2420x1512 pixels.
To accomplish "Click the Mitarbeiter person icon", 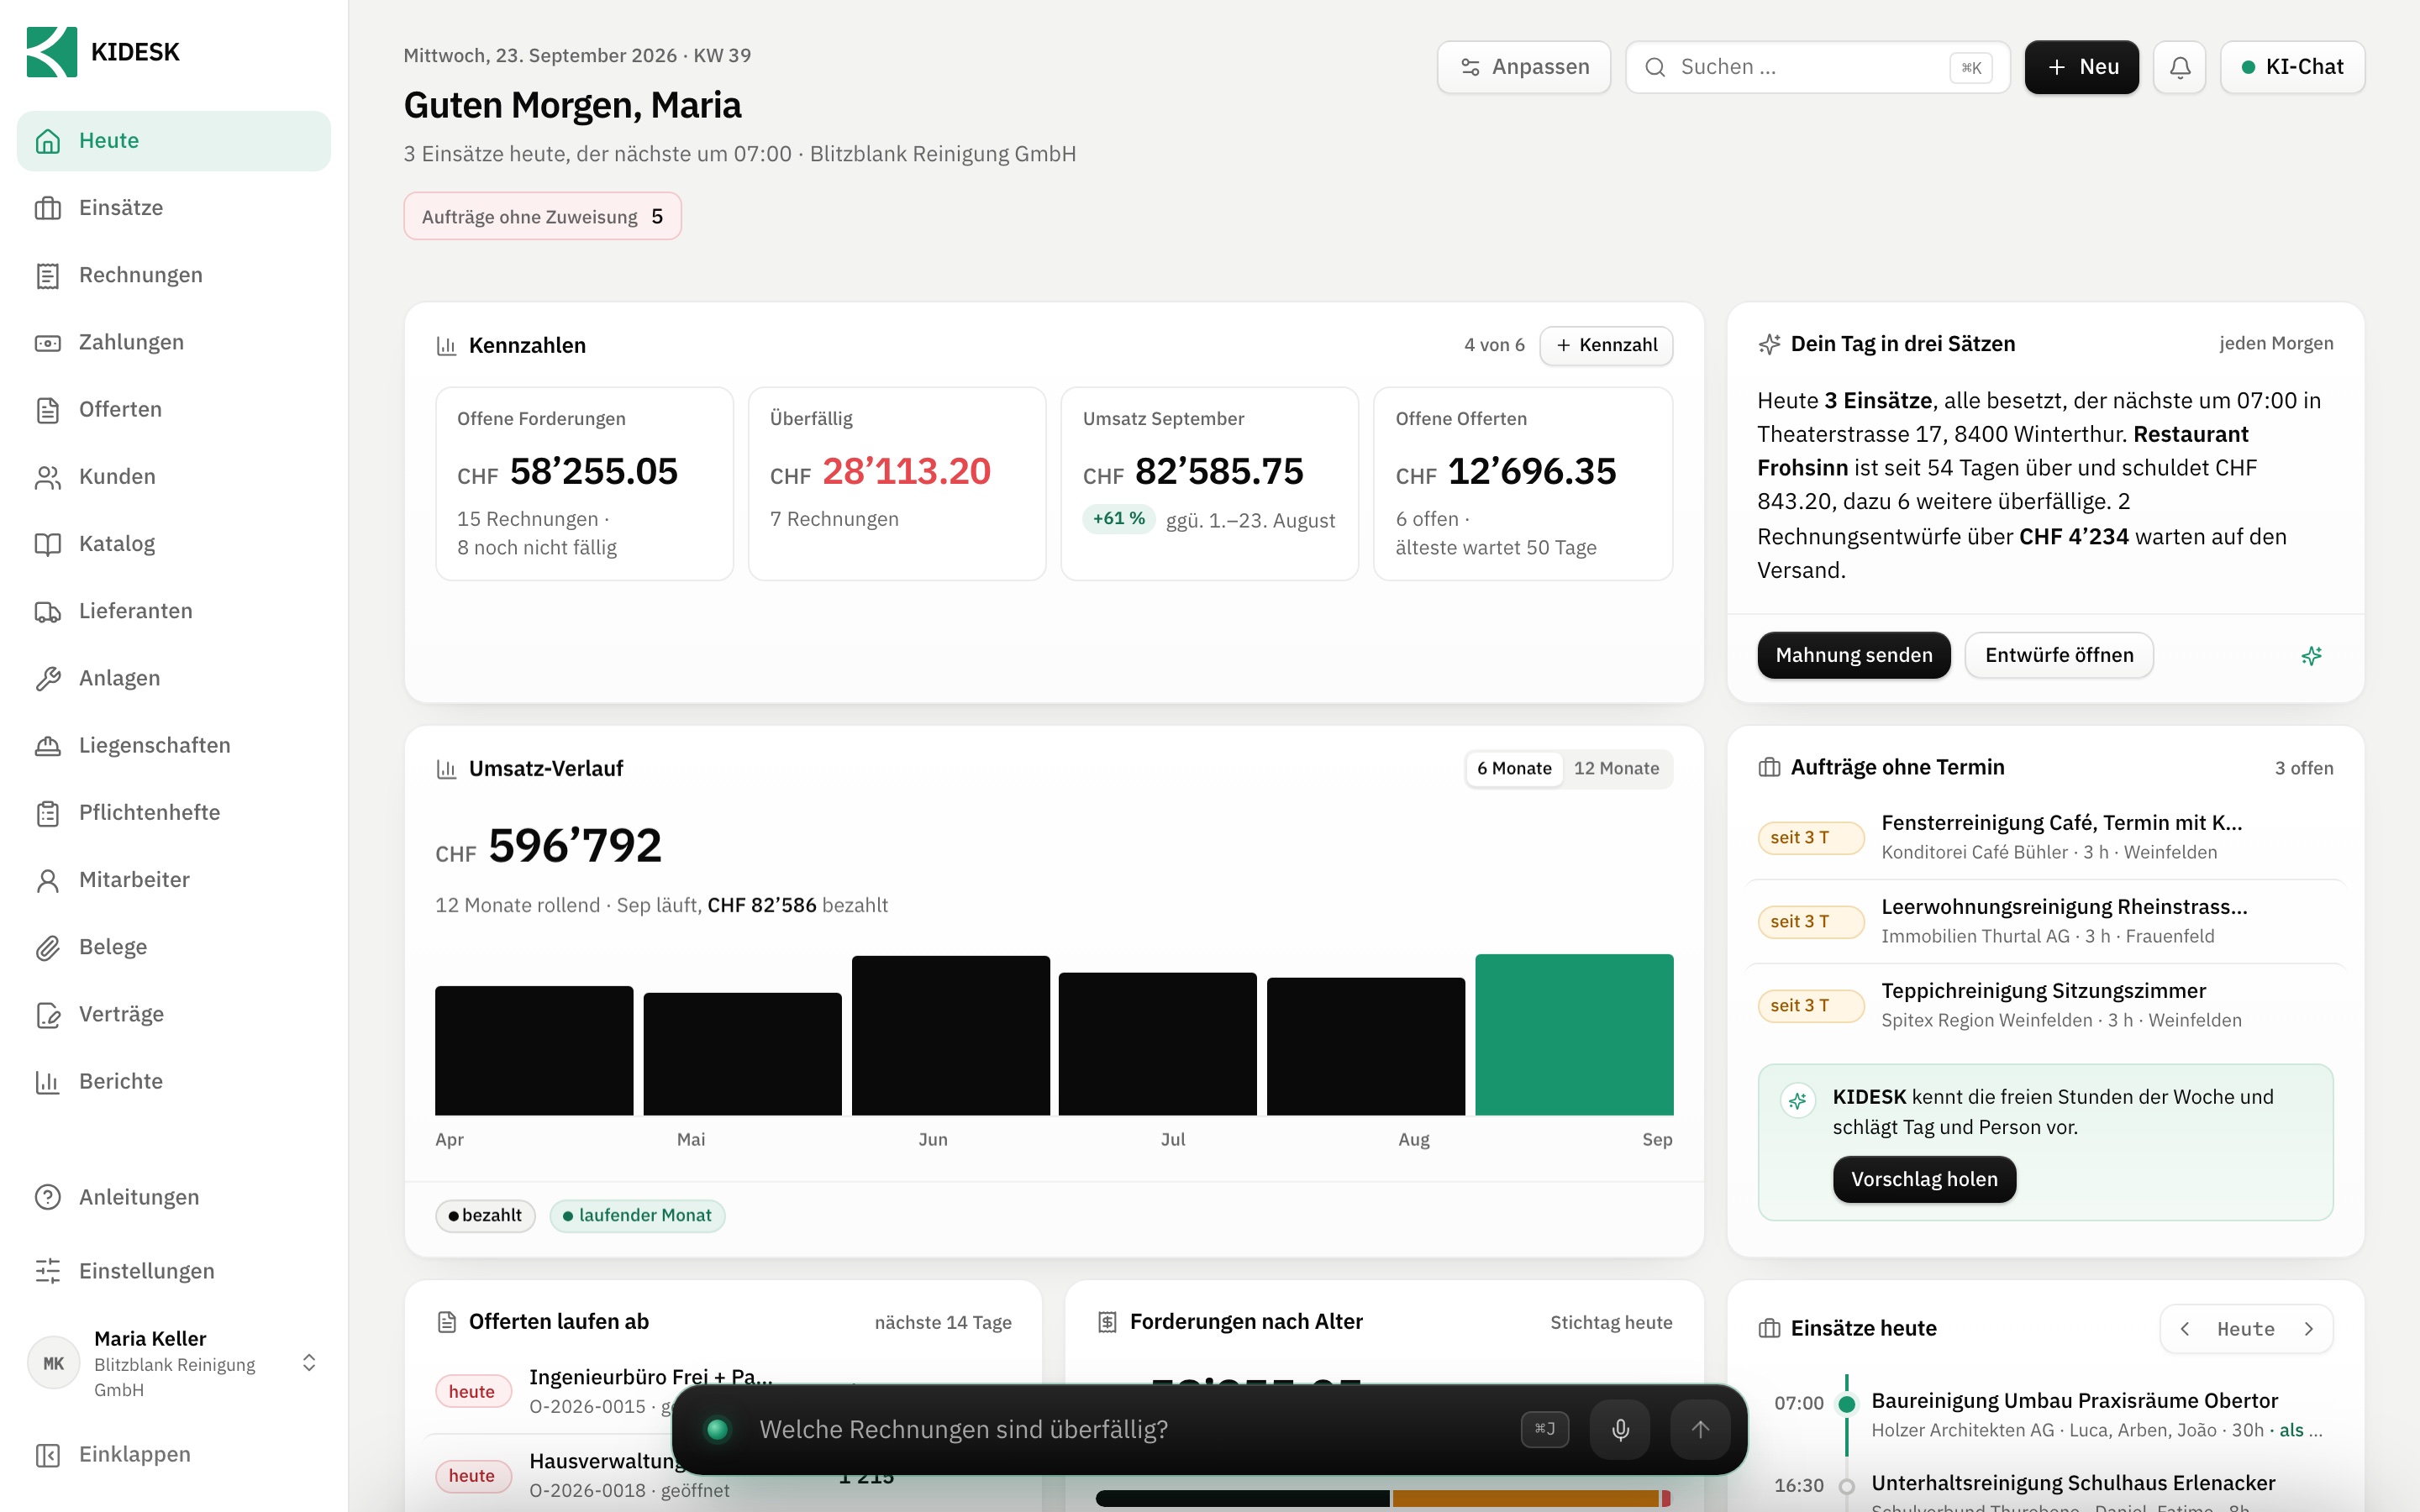I will click(x=48, y=880).
